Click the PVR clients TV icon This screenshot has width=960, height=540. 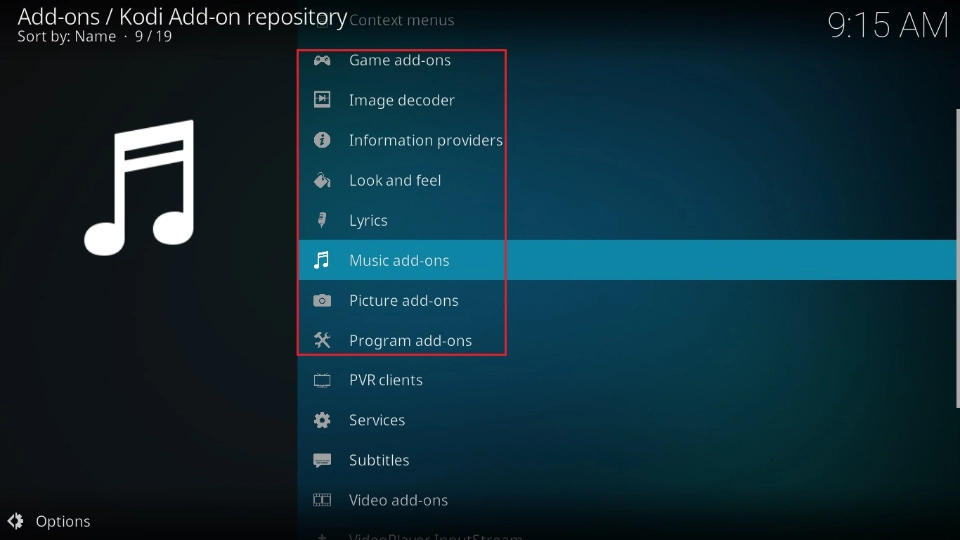pos(322,380)
